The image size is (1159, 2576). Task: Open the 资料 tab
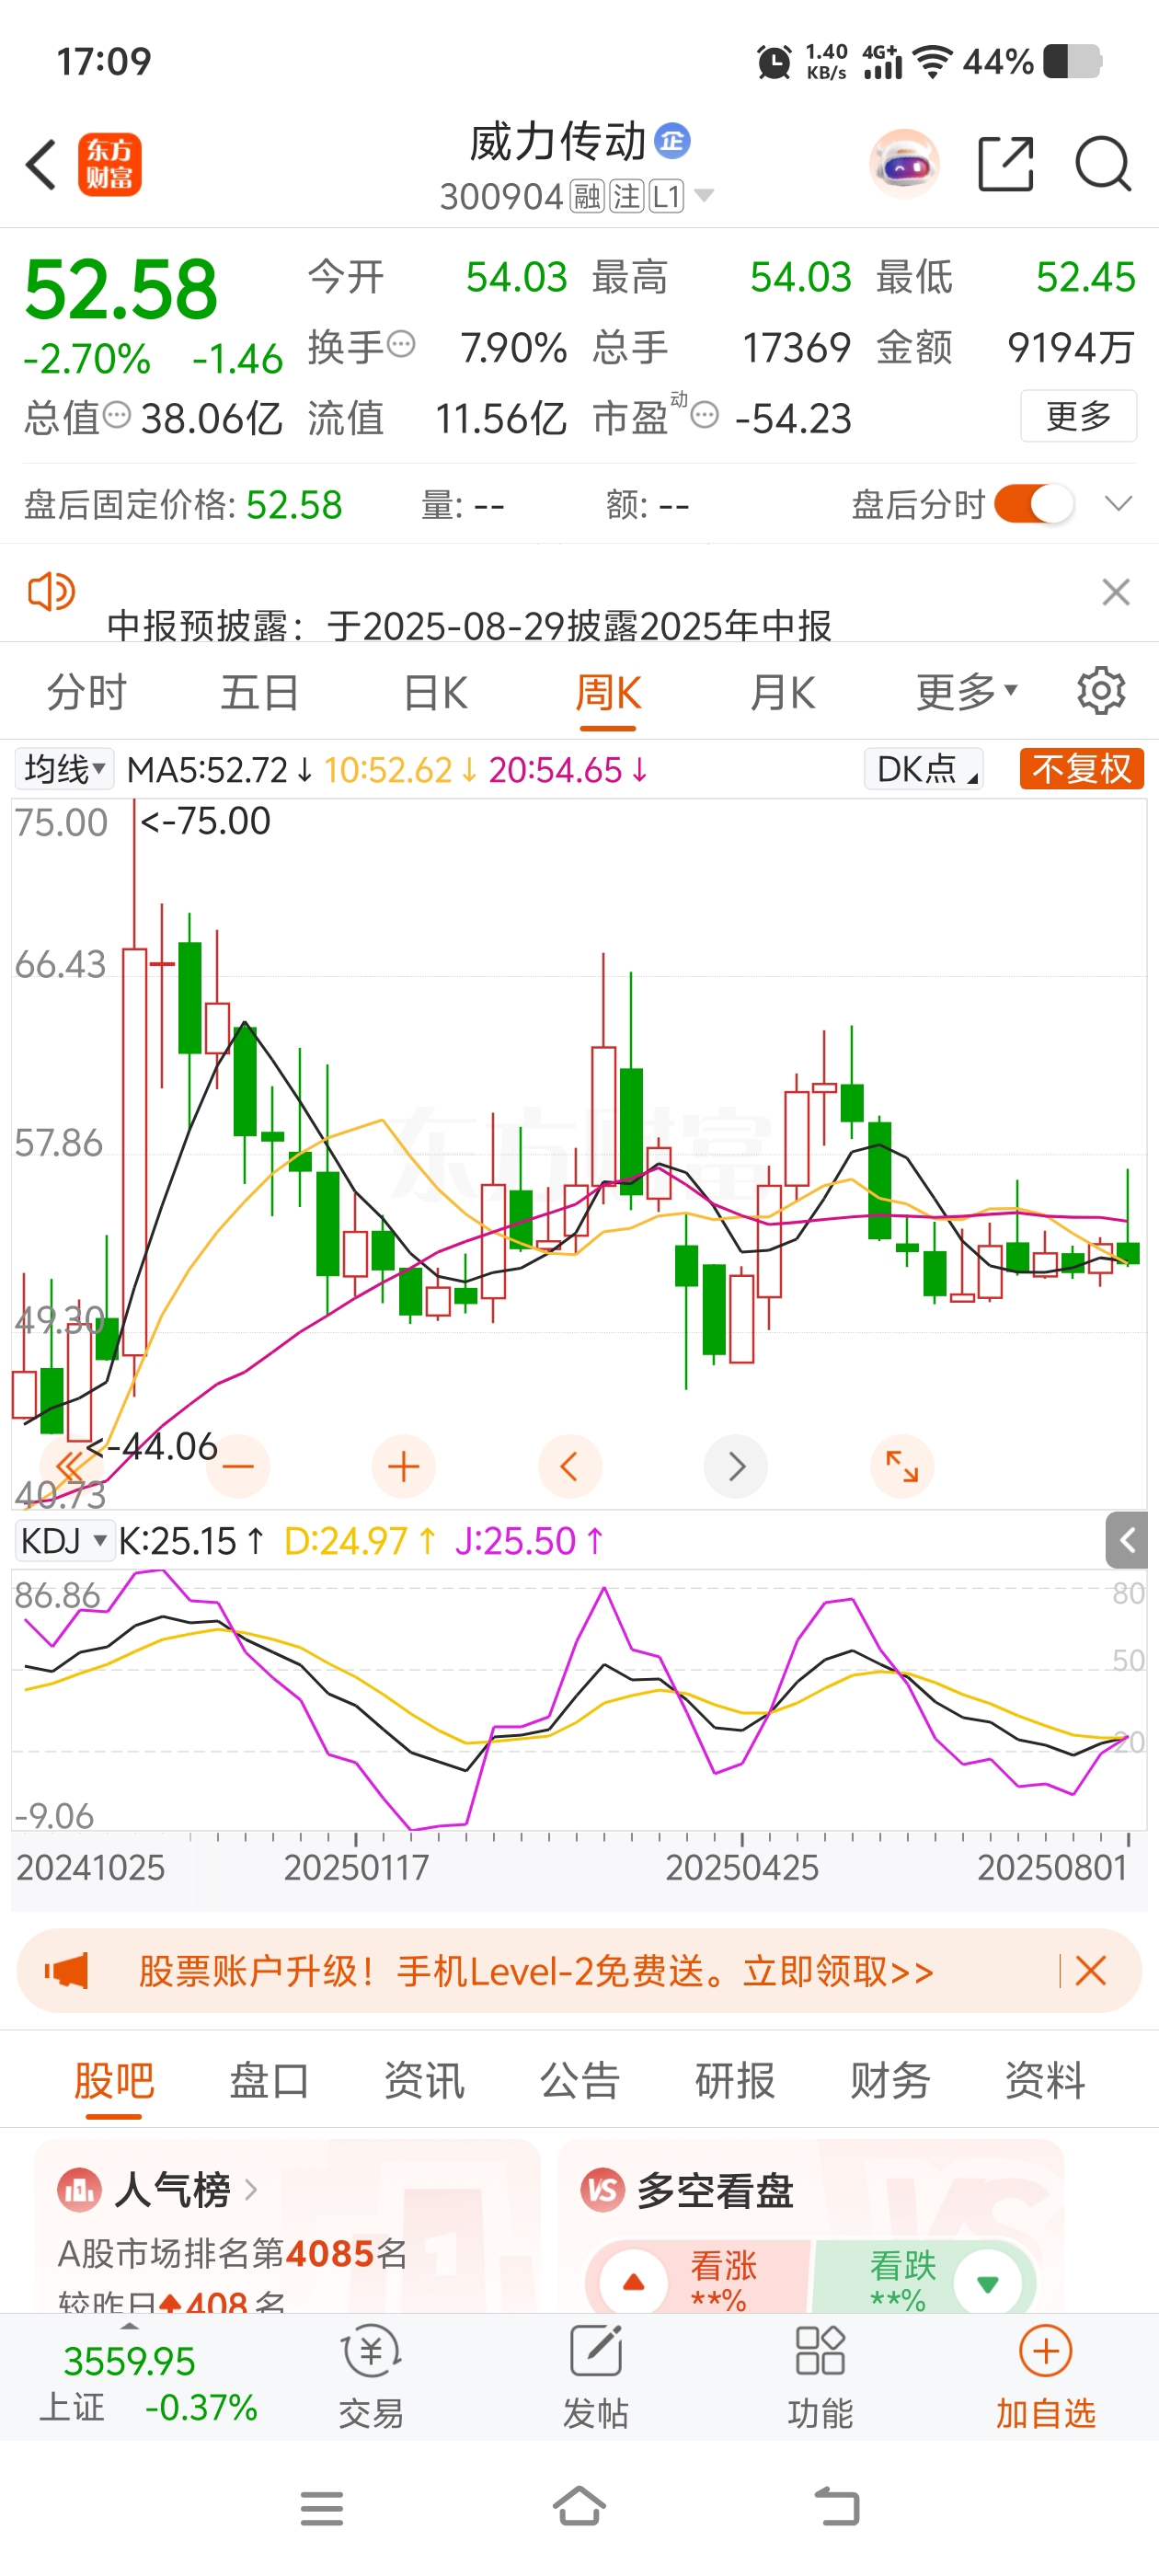1045,2081
